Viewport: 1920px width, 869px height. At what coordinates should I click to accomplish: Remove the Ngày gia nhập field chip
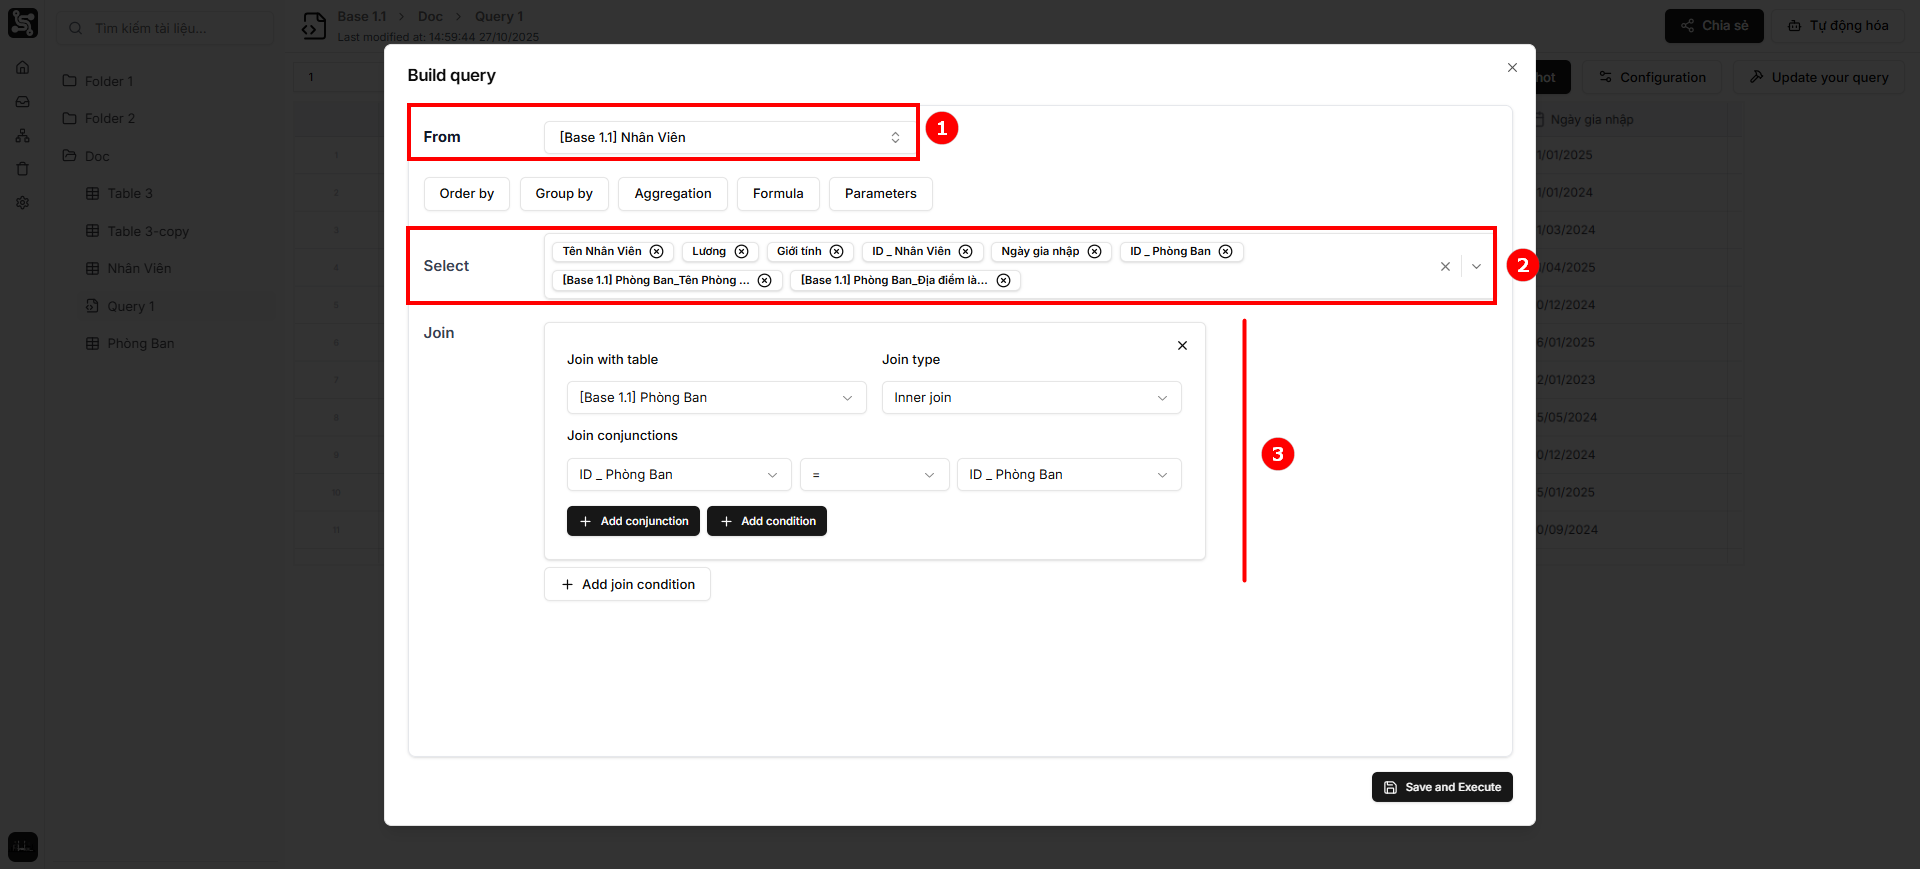pos(1095,252)
